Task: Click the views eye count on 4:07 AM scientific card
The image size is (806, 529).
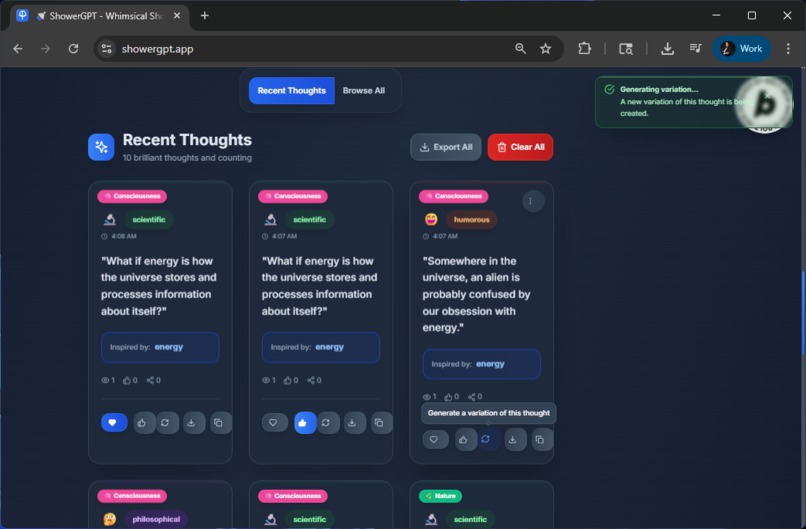Action: [x=269, y=380]
